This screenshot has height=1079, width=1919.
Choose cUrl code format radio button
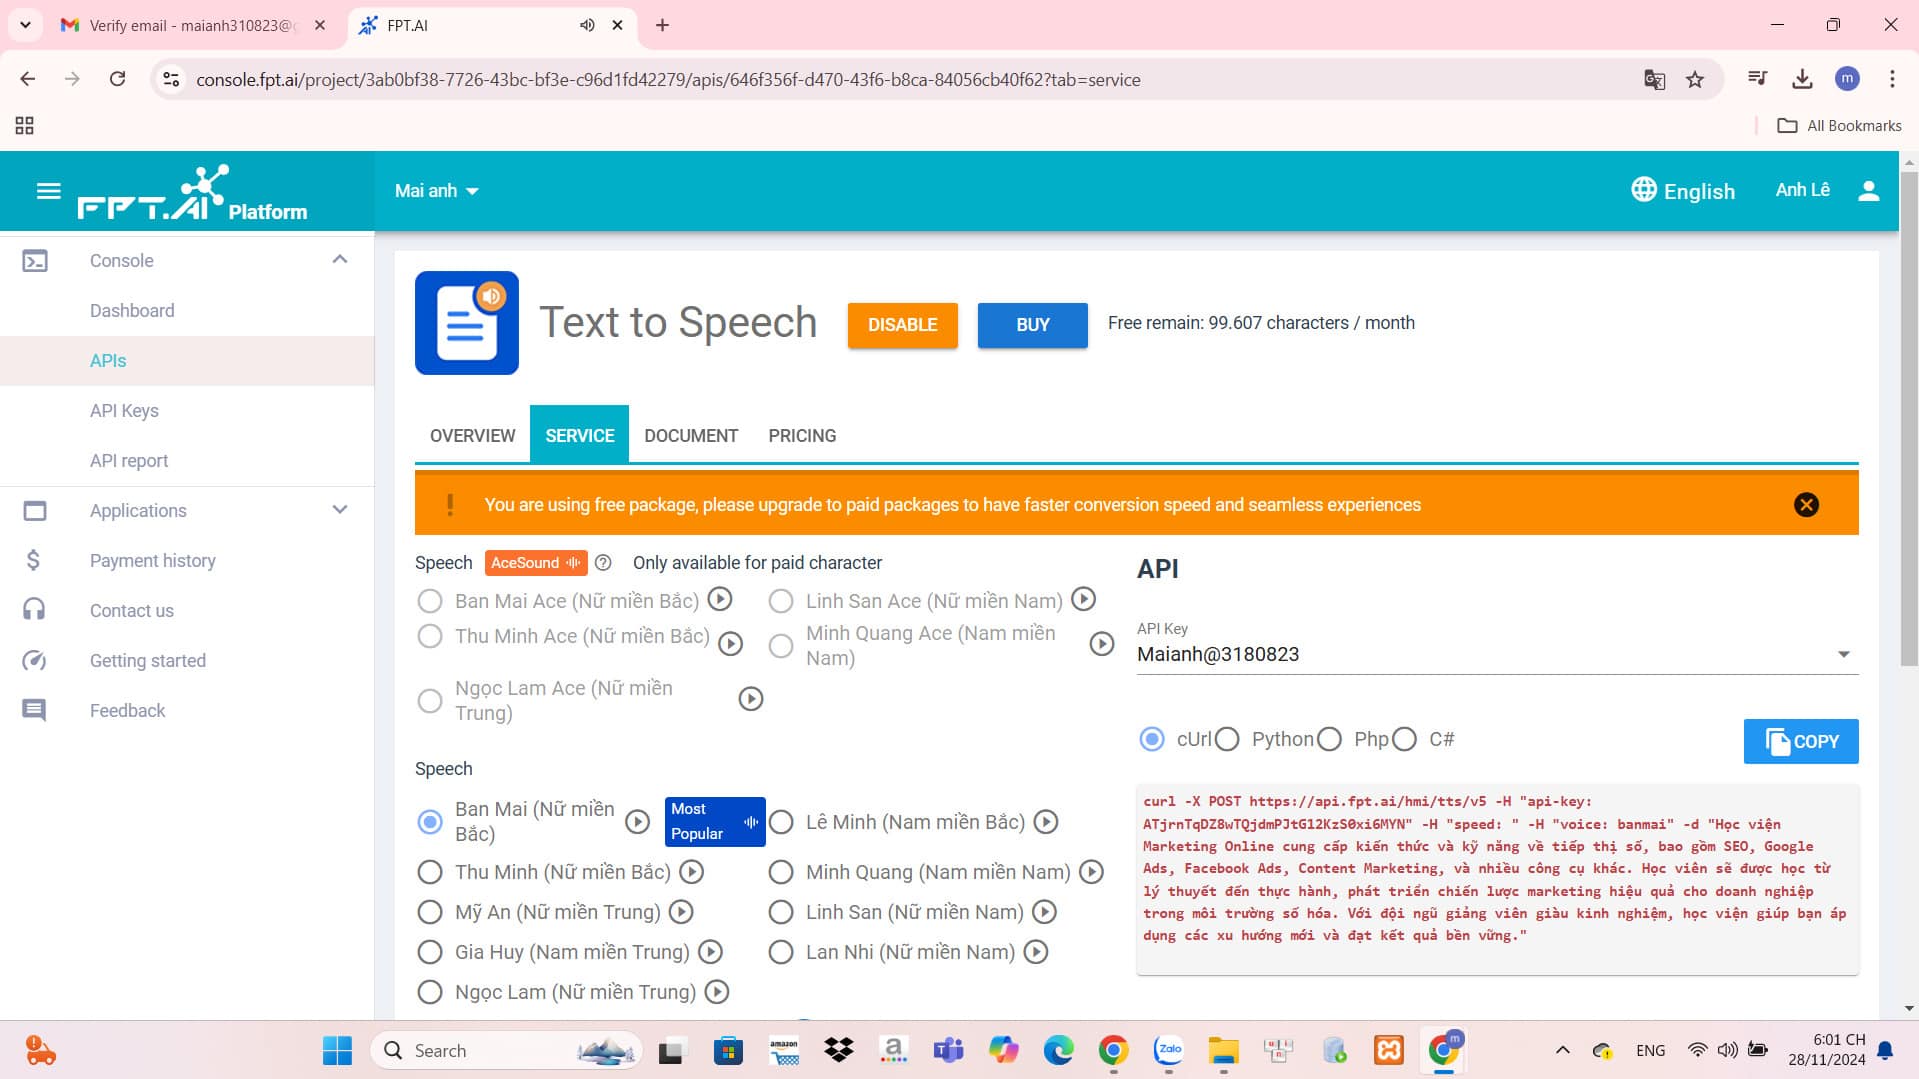click(1152, 739)
